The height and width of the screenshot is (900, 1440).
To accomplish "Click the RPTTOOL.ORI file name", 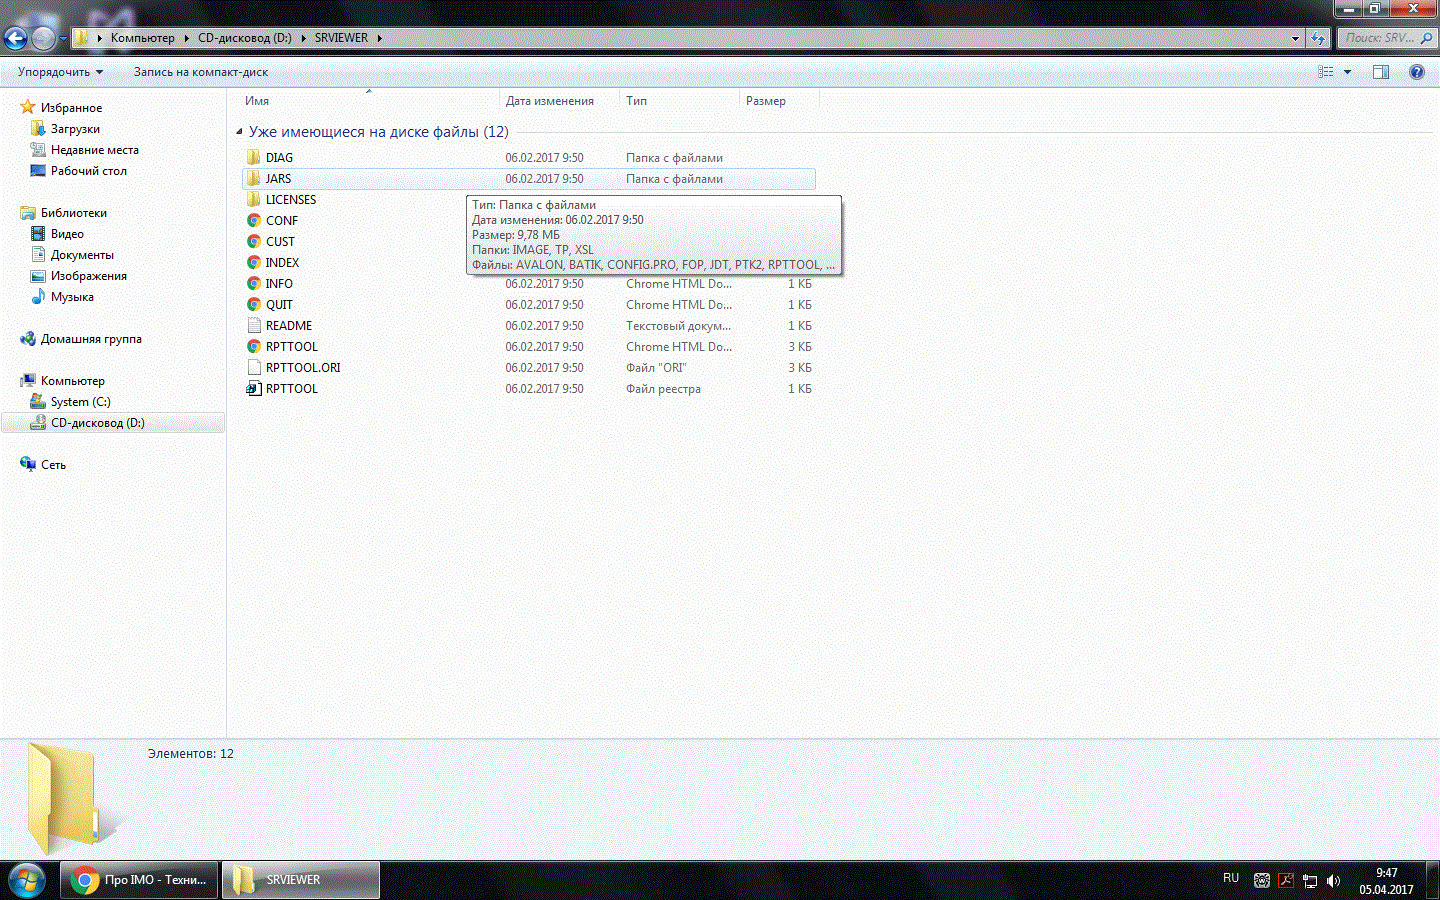I will tap(303, 368).
